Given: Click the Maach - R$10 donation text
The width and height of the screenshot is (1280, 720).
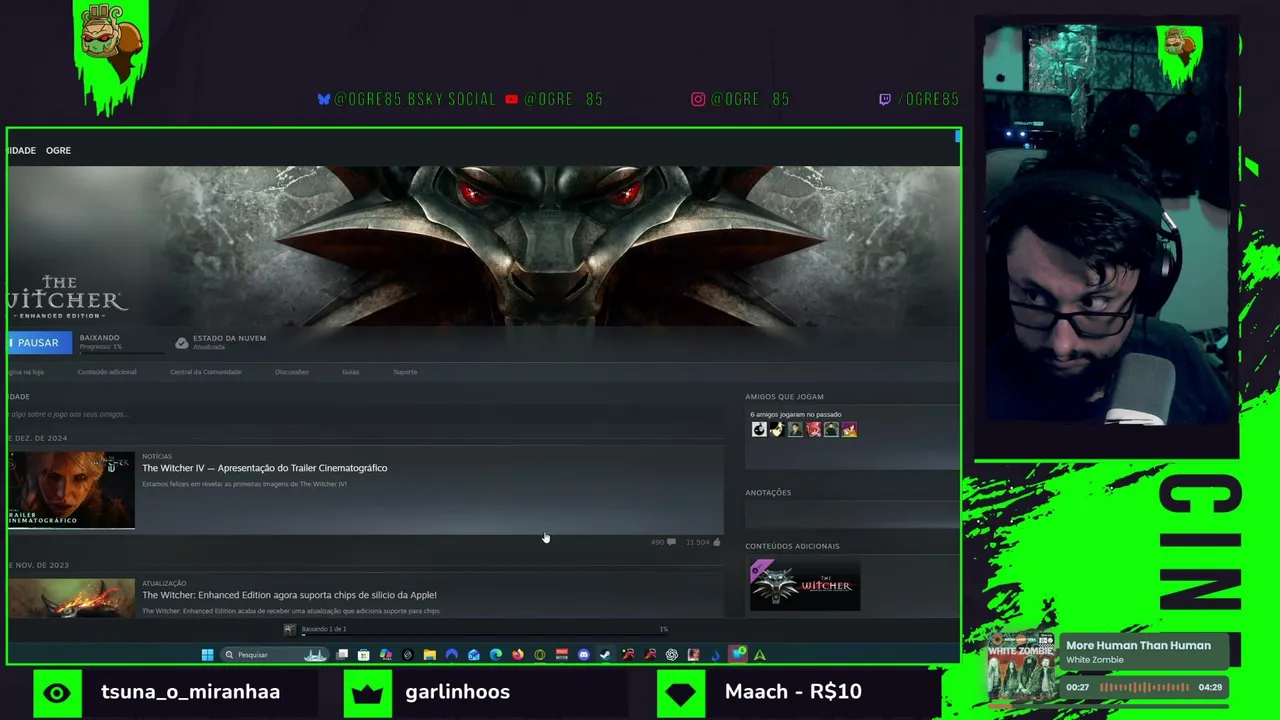Looking at the screenshot, I should coord(793,692).
